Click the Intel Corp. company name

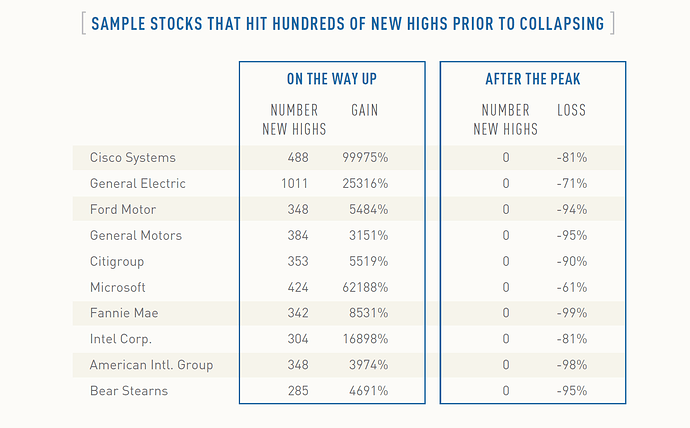pos(121,339)
